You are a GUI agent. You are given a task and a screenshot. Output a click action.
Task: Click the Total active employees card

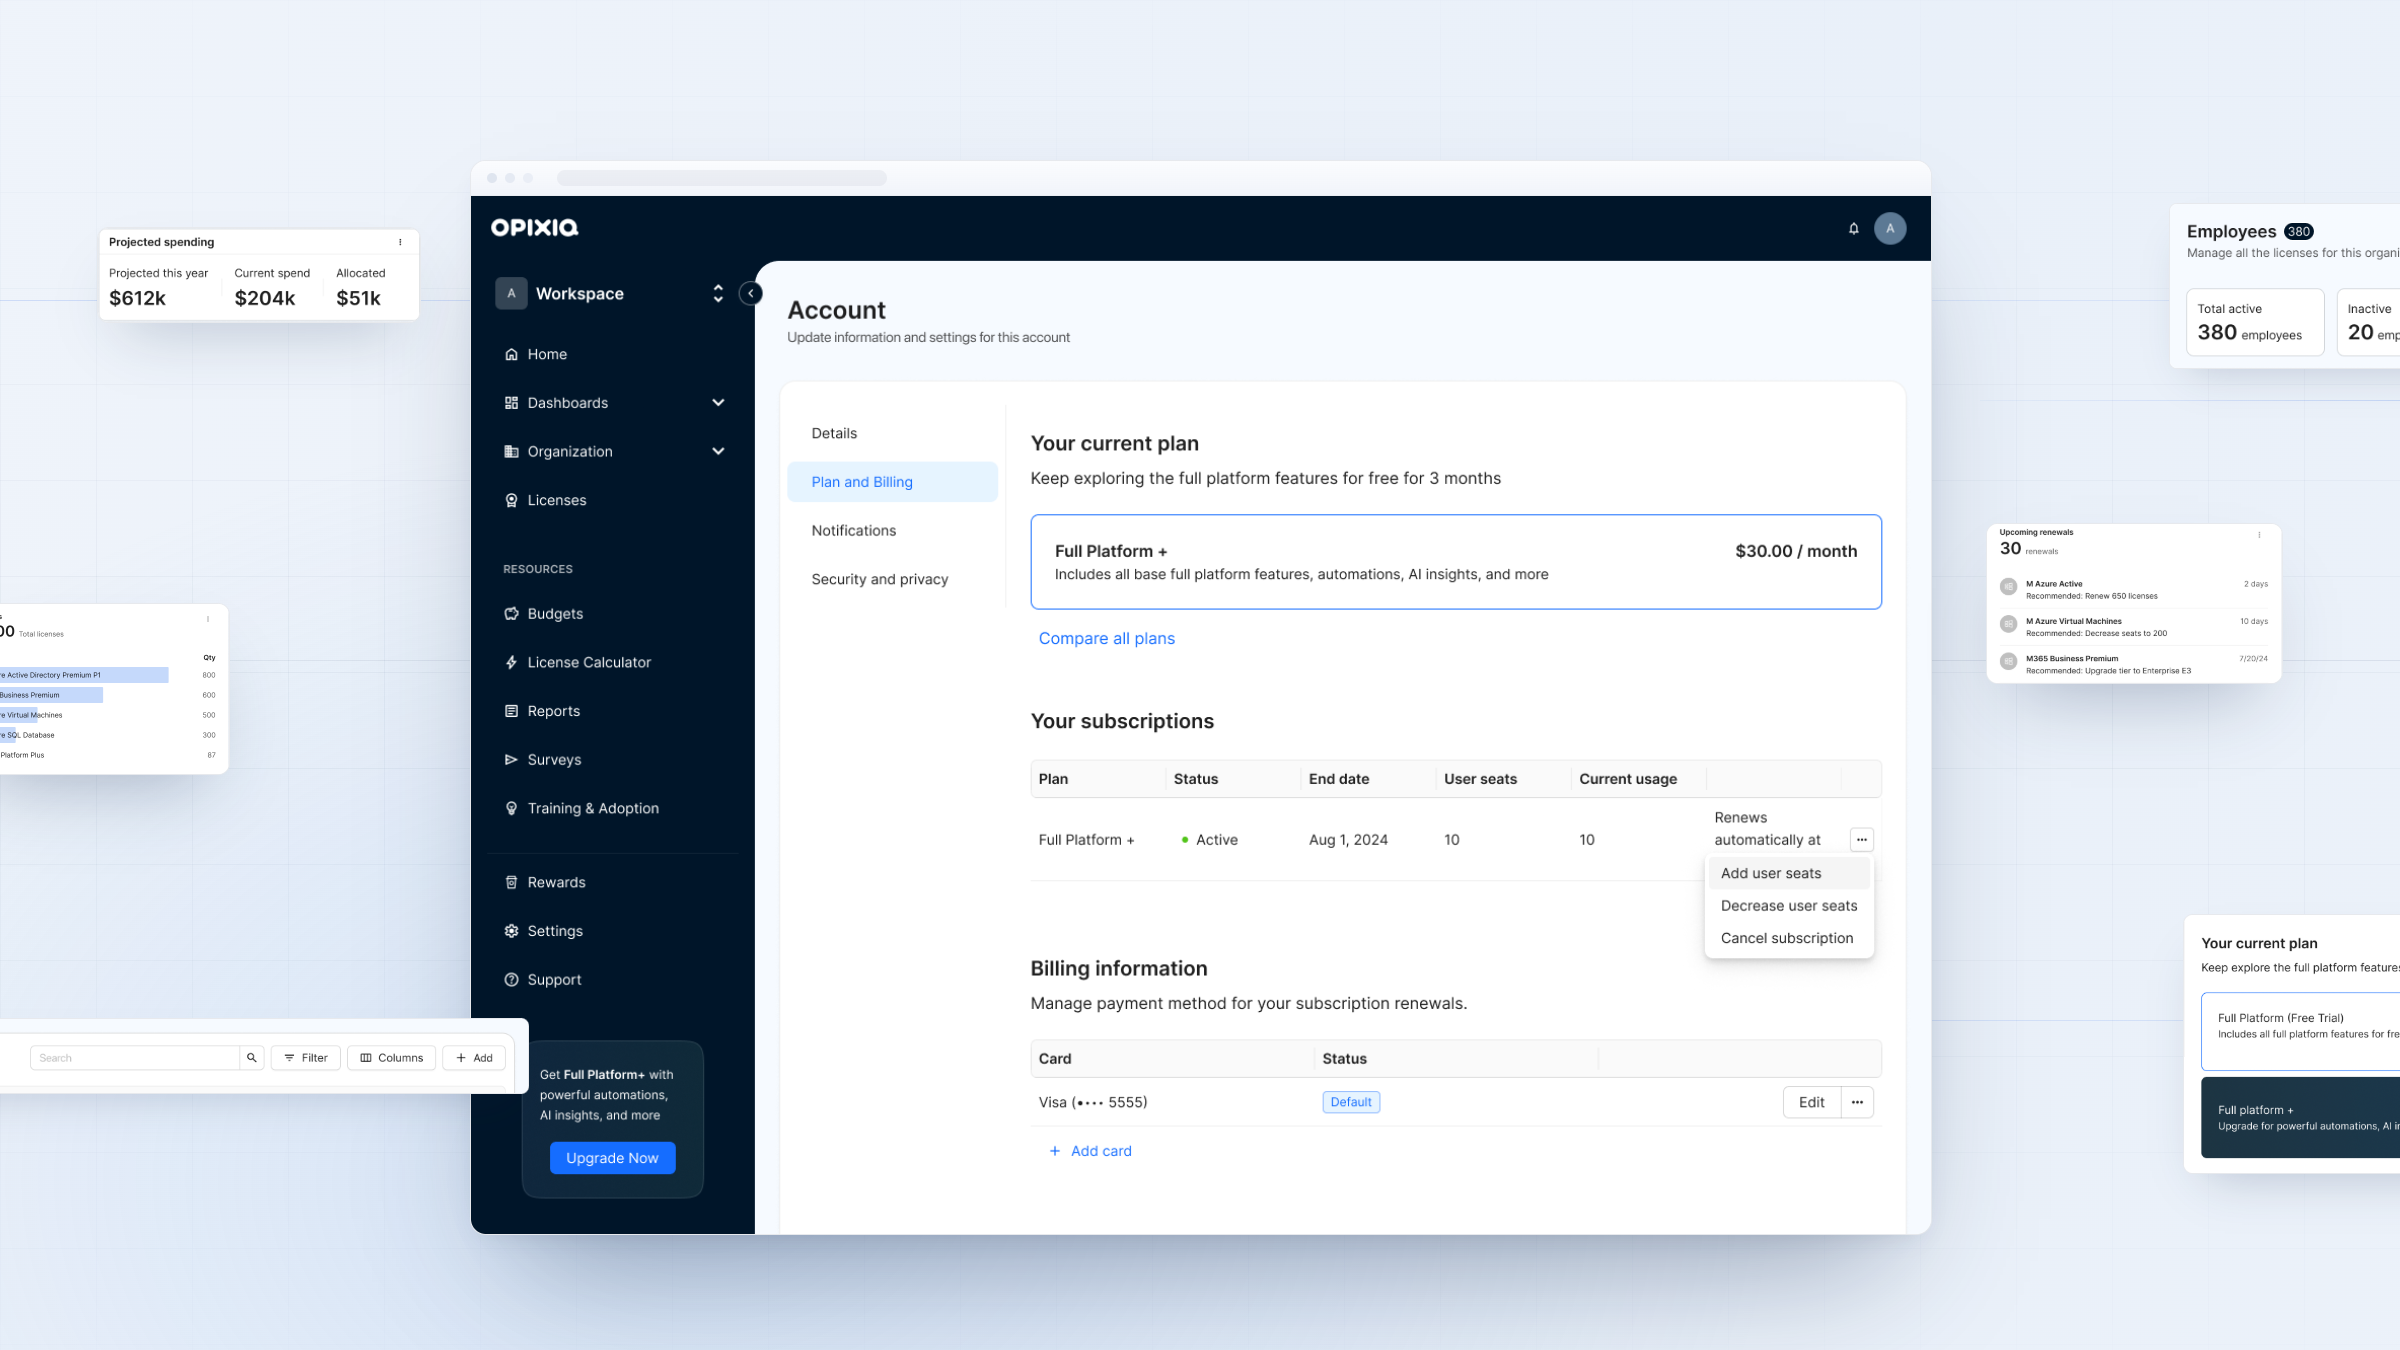click(2255, 322)
